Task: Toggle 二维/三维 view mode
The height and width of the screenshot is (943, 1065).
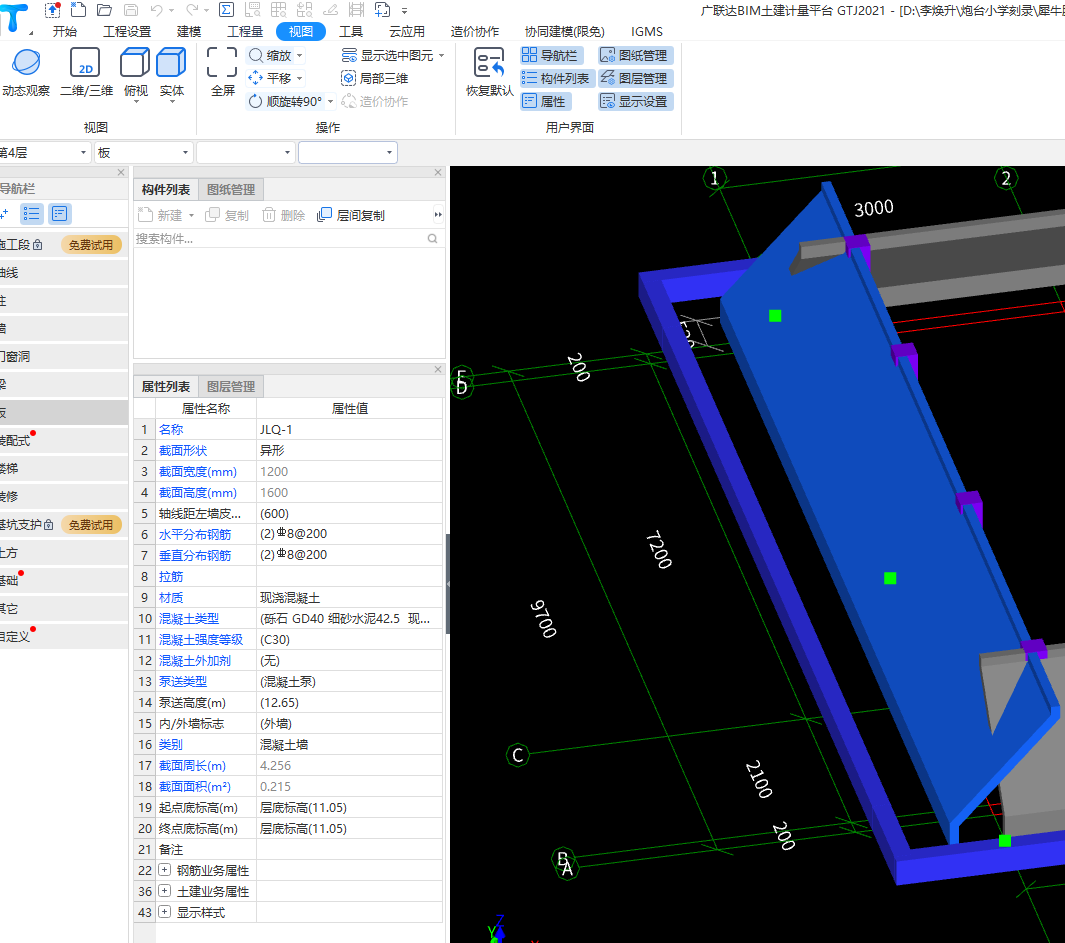Action: 86,73
